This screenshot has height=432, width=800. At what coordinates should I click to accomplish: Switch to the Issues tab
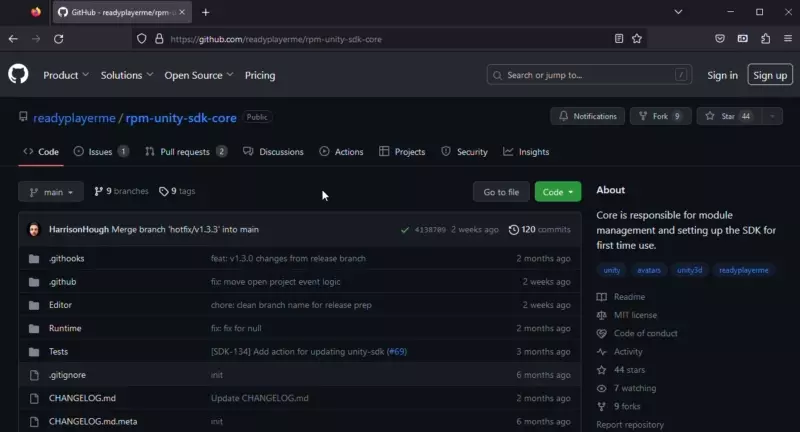click(101, 151)
